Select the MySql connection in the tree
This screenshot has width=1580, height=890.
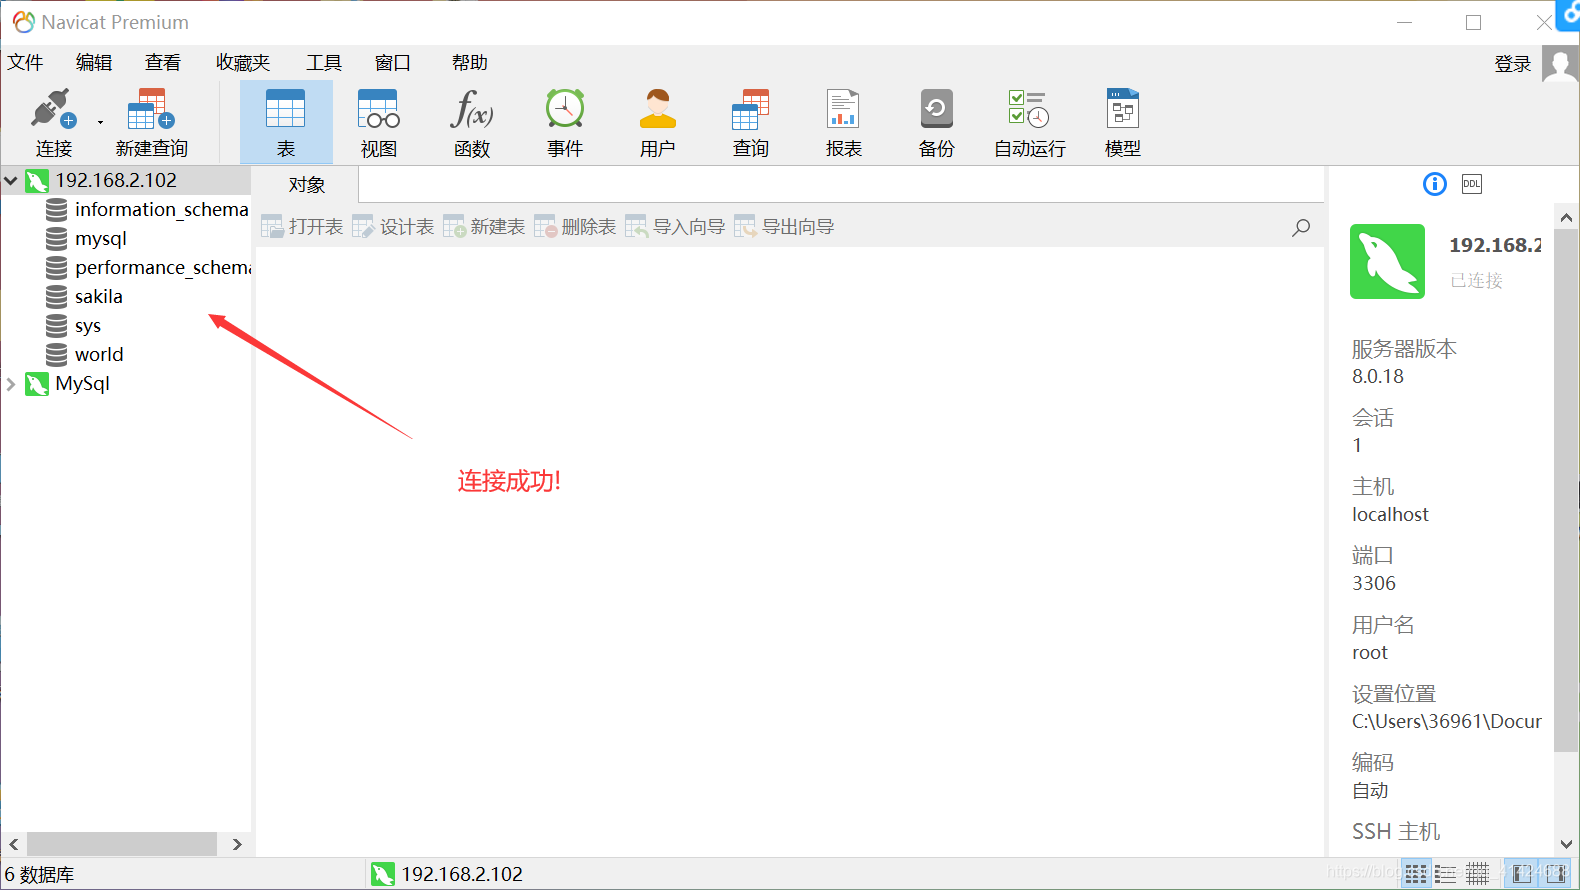[x=83, y=384]
